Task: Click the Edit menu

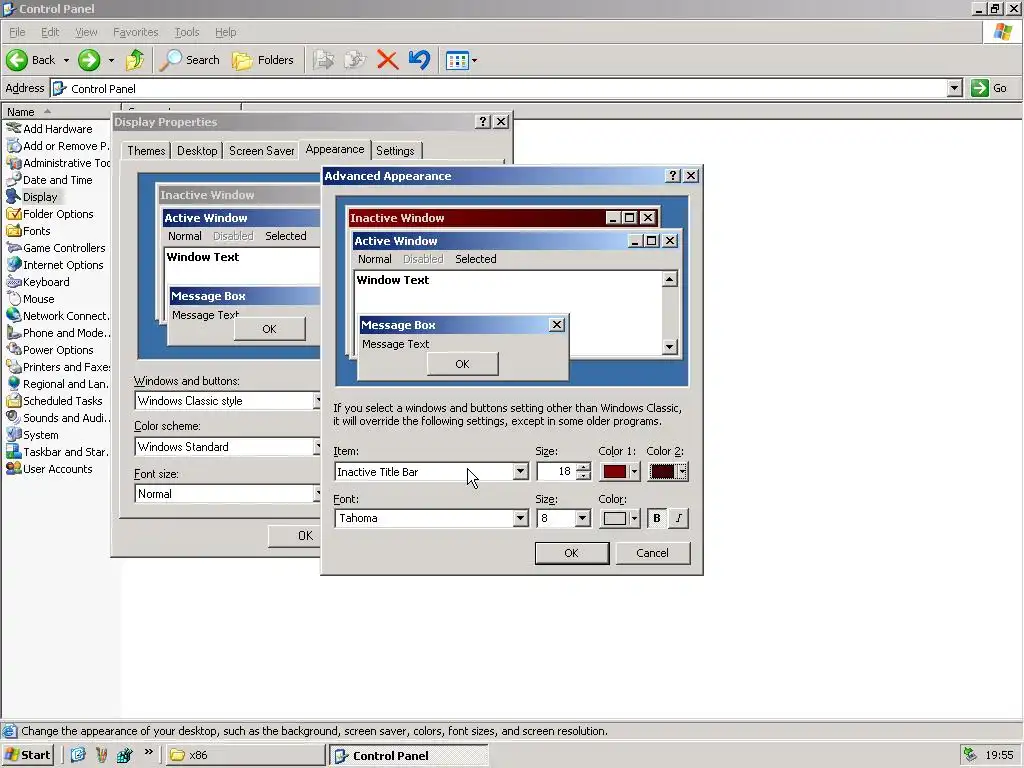Action: [50, 32]
